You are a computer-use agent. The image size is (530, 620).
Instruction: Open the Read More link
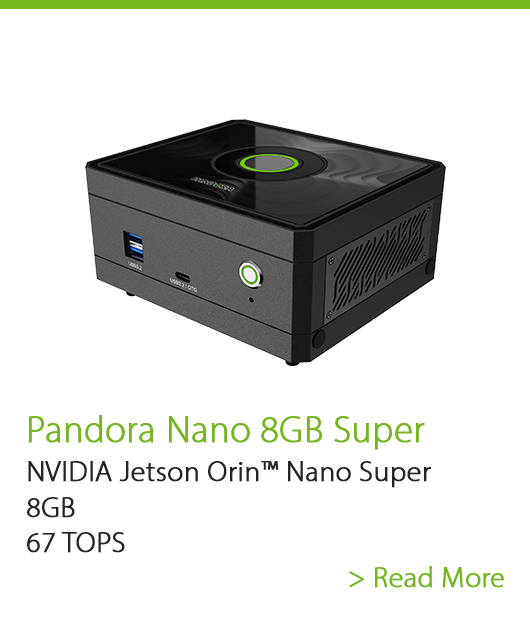[x=426, y=578]
